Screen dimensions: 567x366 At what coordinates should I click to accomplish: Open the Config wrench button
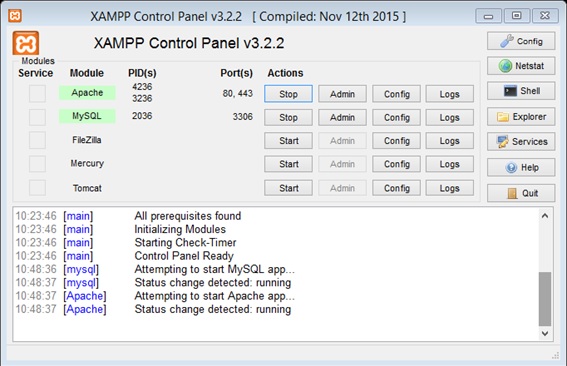pos(521,41)
